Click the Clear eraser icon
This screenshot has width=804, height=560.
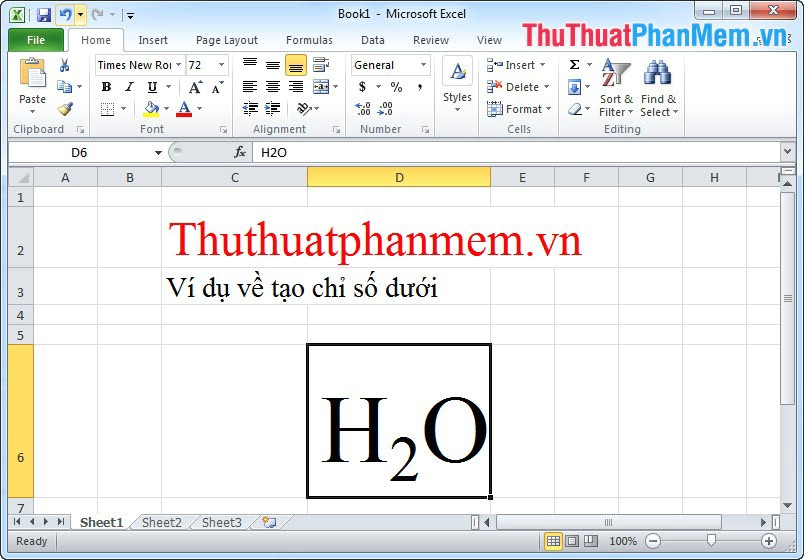575,109
